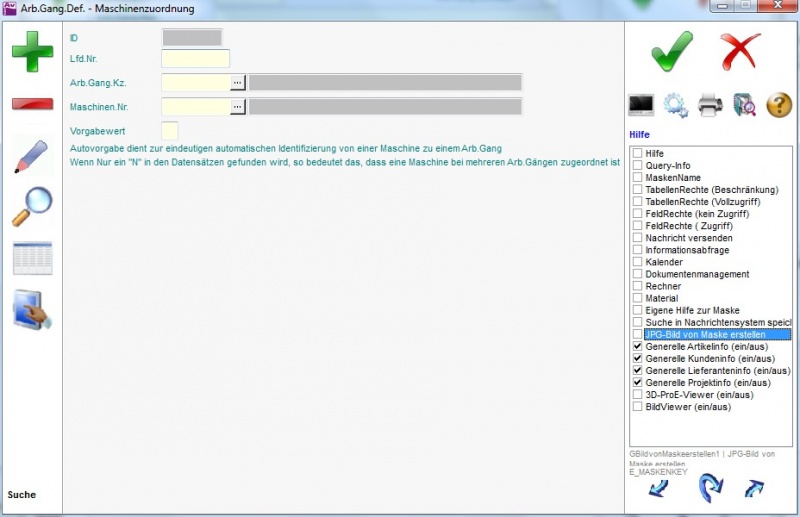The height and width of the screenshot is (517, 800).
Task: Open the Arb.Gang.Kz. lookup button
Action: [x=238, y=82]
